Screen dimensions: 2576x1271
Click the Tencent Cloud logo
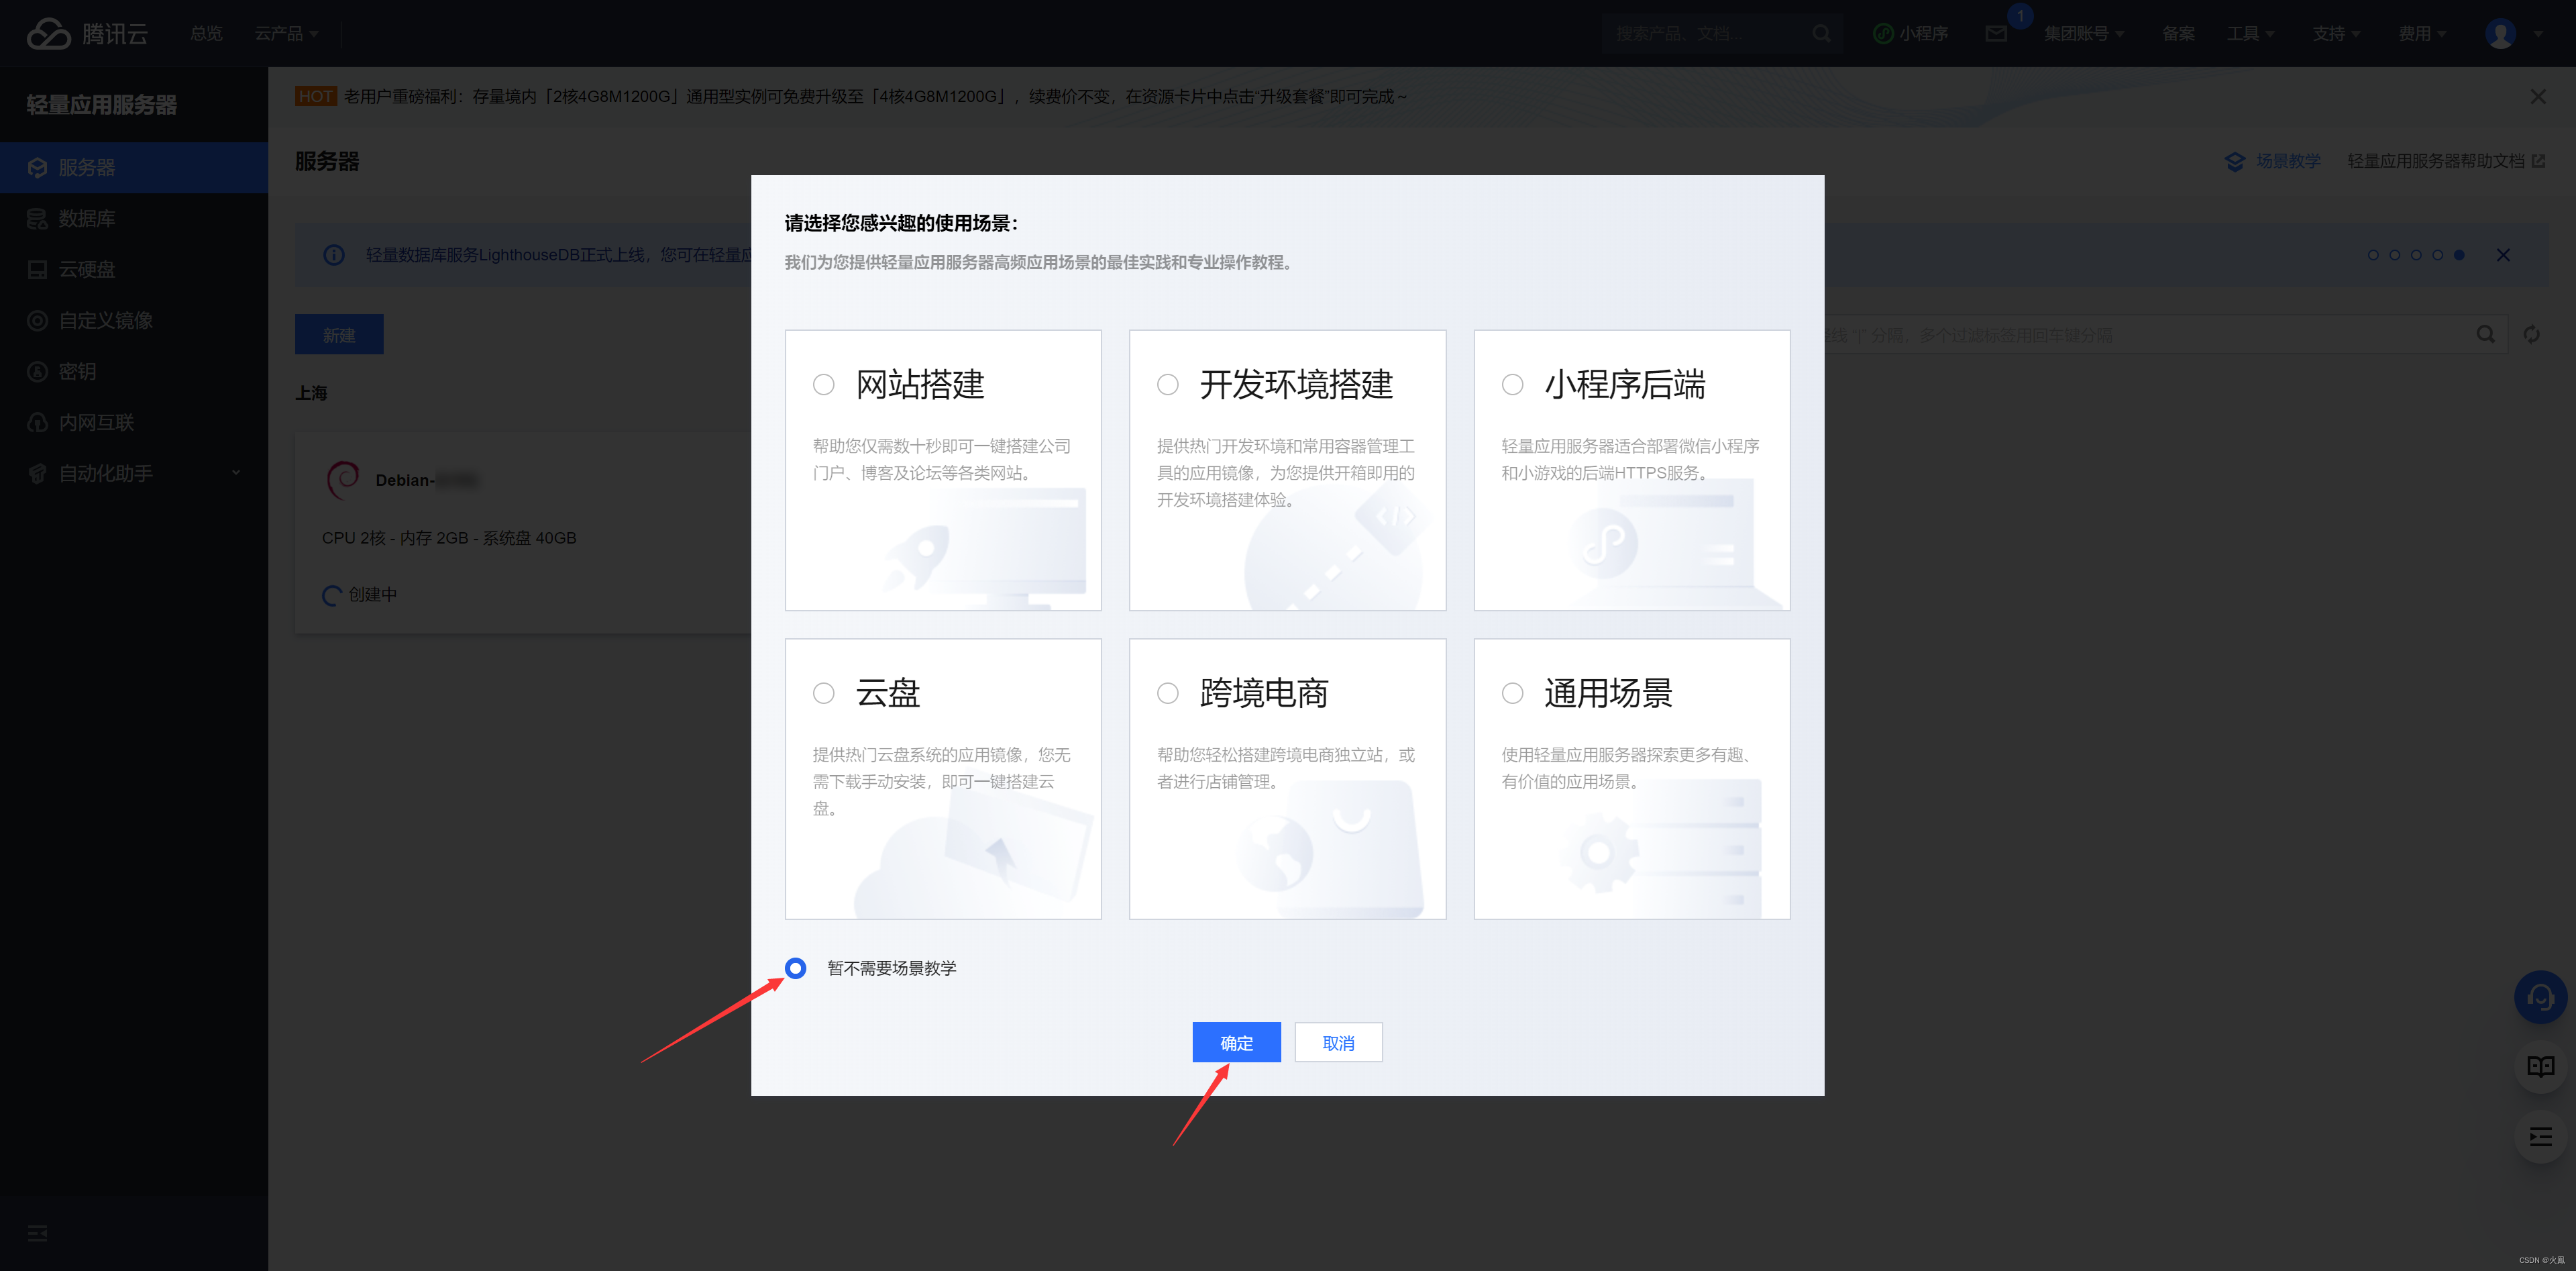(x=87, y=33)
